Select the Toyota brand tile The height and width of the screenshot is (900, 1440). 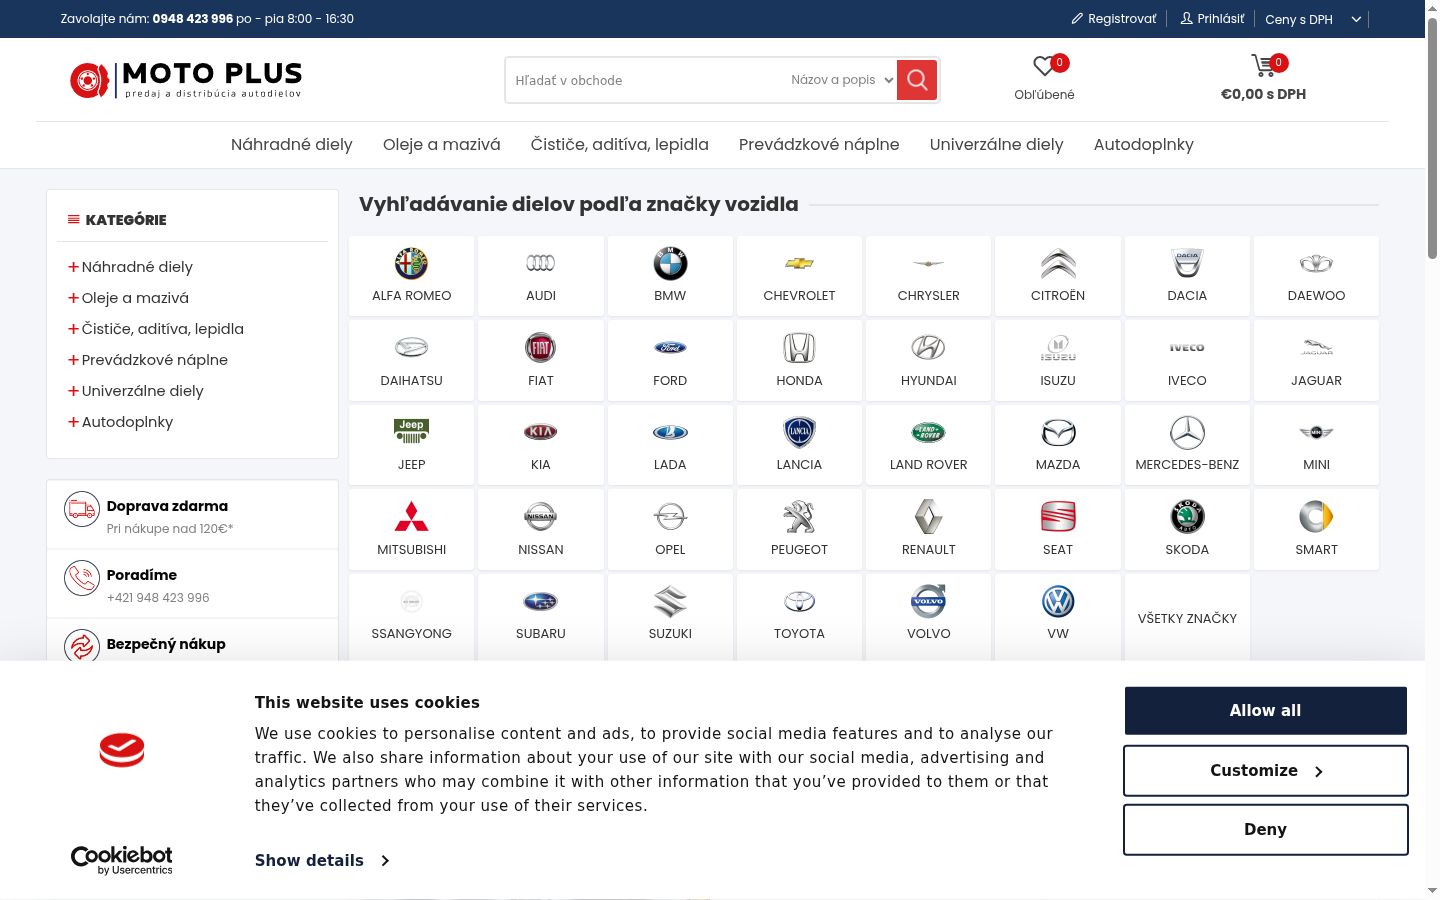point(799,616)
